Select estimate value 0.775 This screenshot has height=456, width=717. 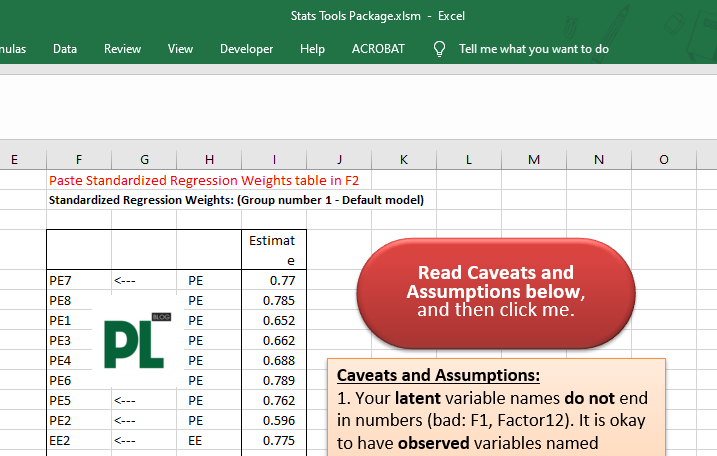[274, 440]
